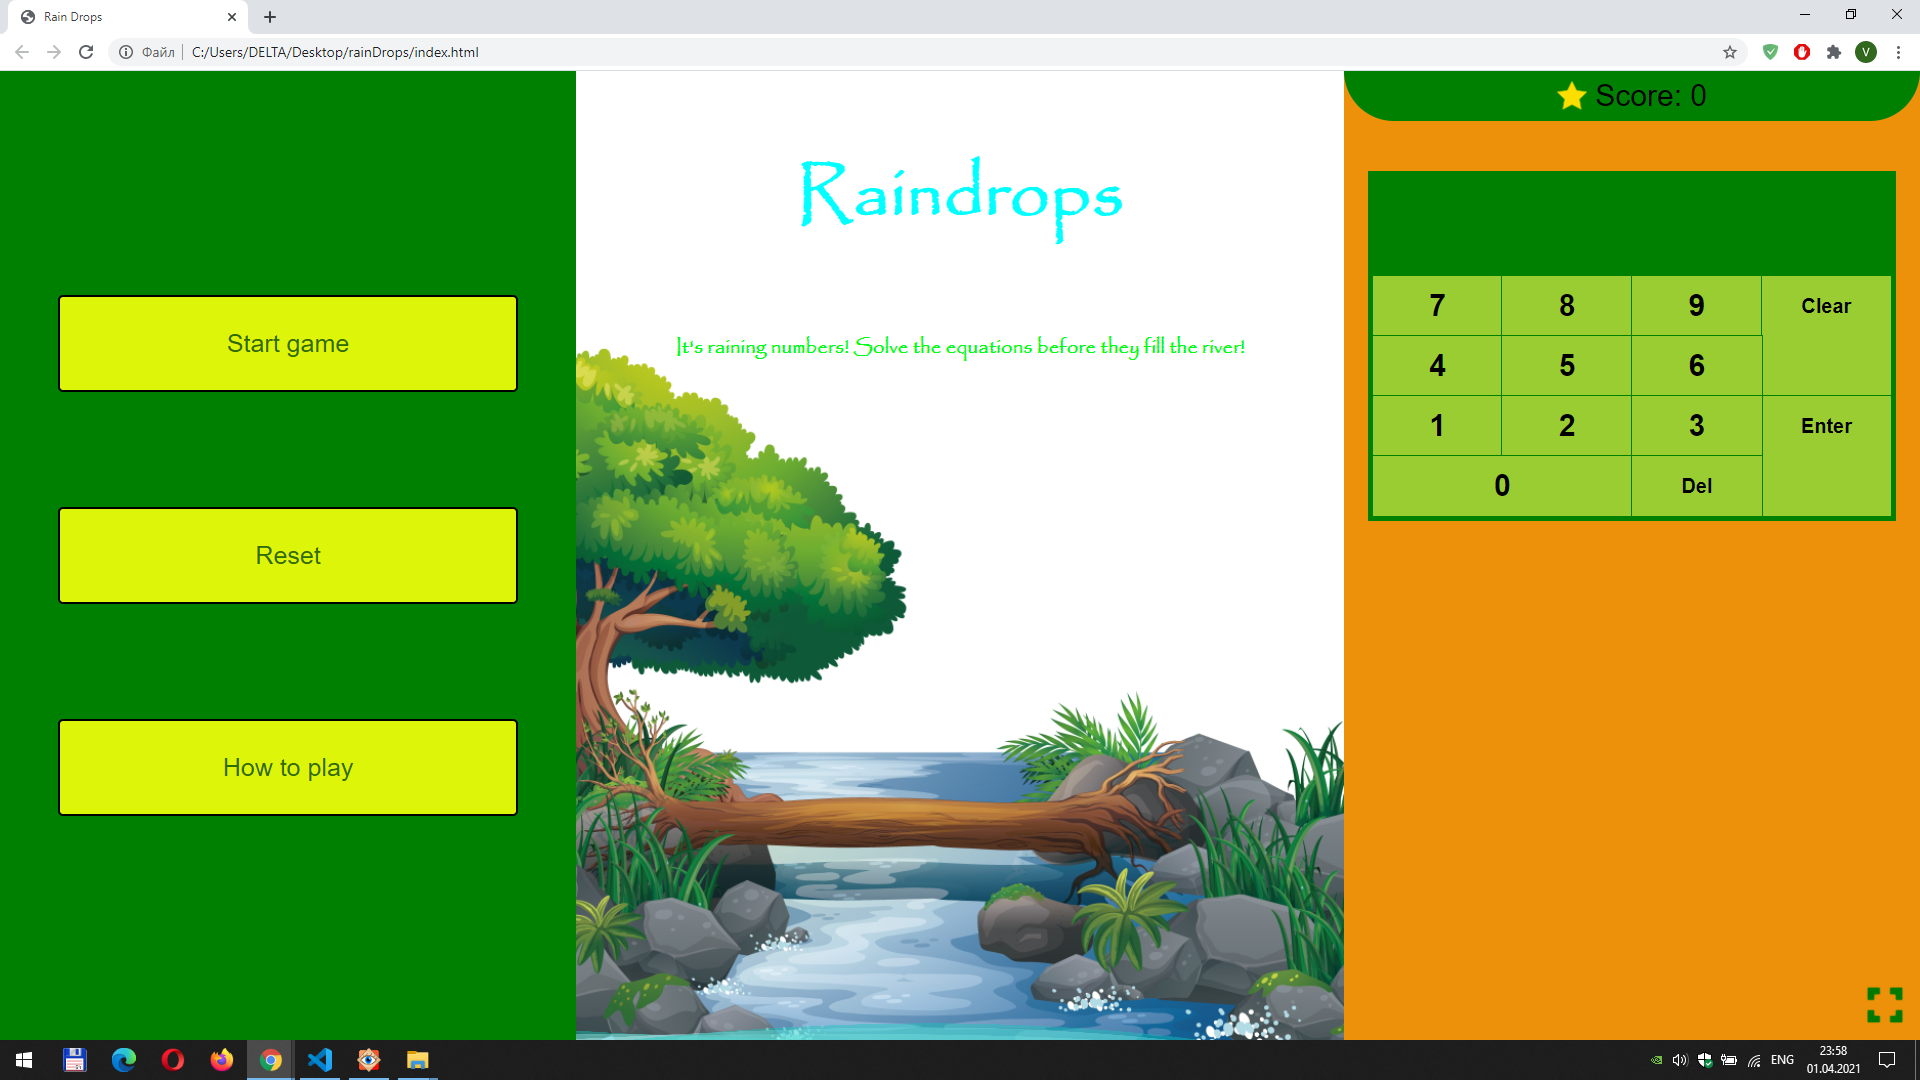Open the notification center icon

point(1887,1060)
